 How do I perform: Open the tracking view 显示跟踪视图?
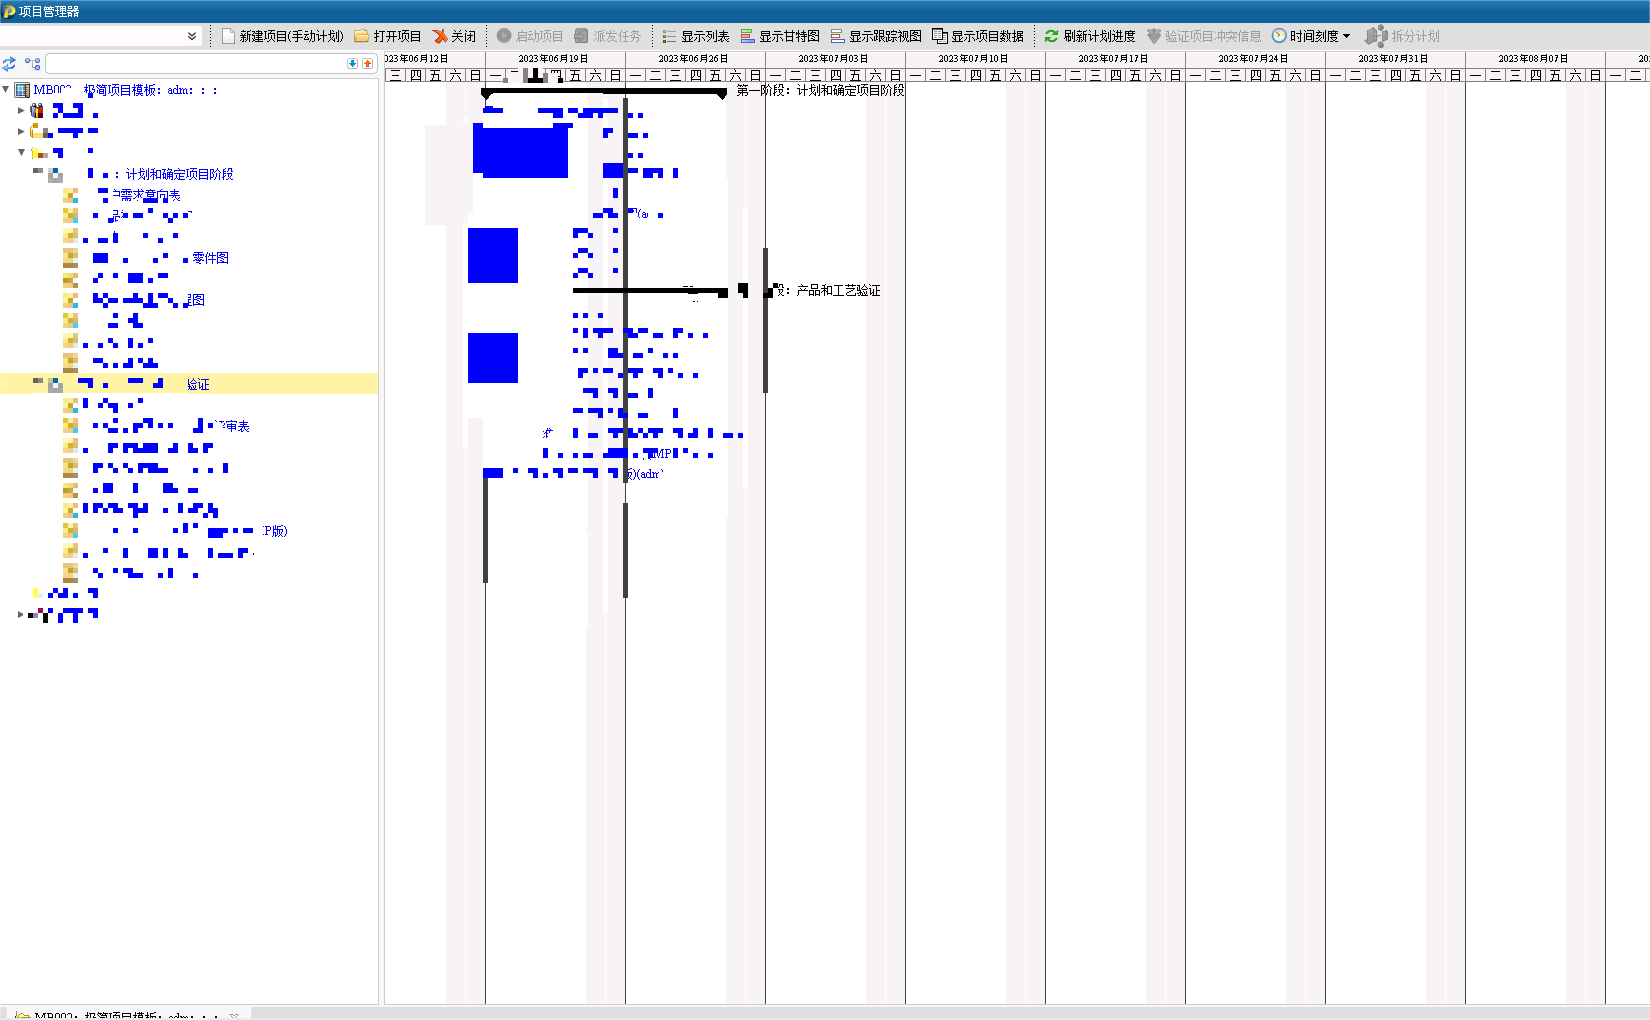tap(876, 36)
